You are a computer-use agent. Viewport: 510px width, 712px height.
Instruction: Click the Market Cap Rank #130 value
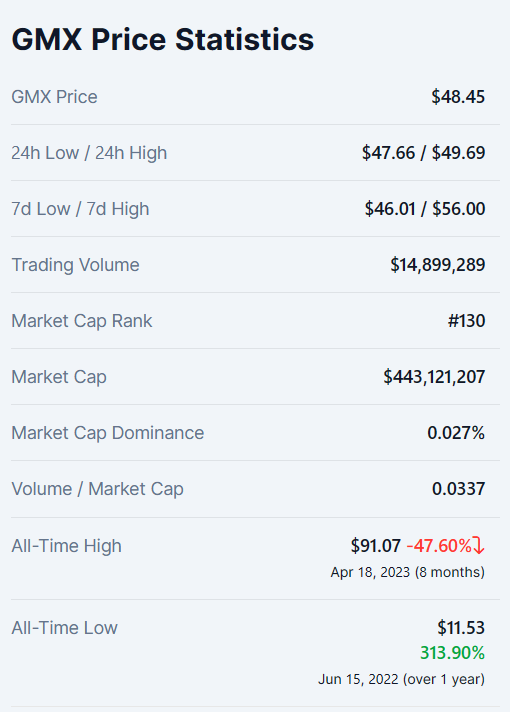[x=466, y=321]
